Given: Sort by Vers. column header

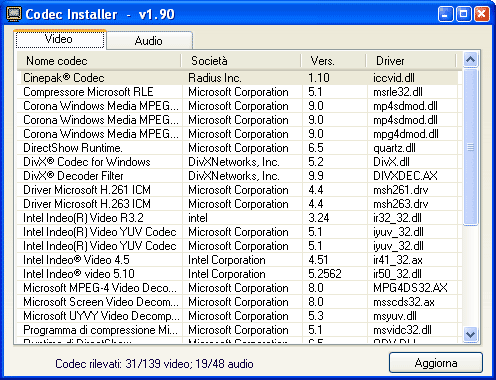Looking at the screenshot, I should 334,61.
